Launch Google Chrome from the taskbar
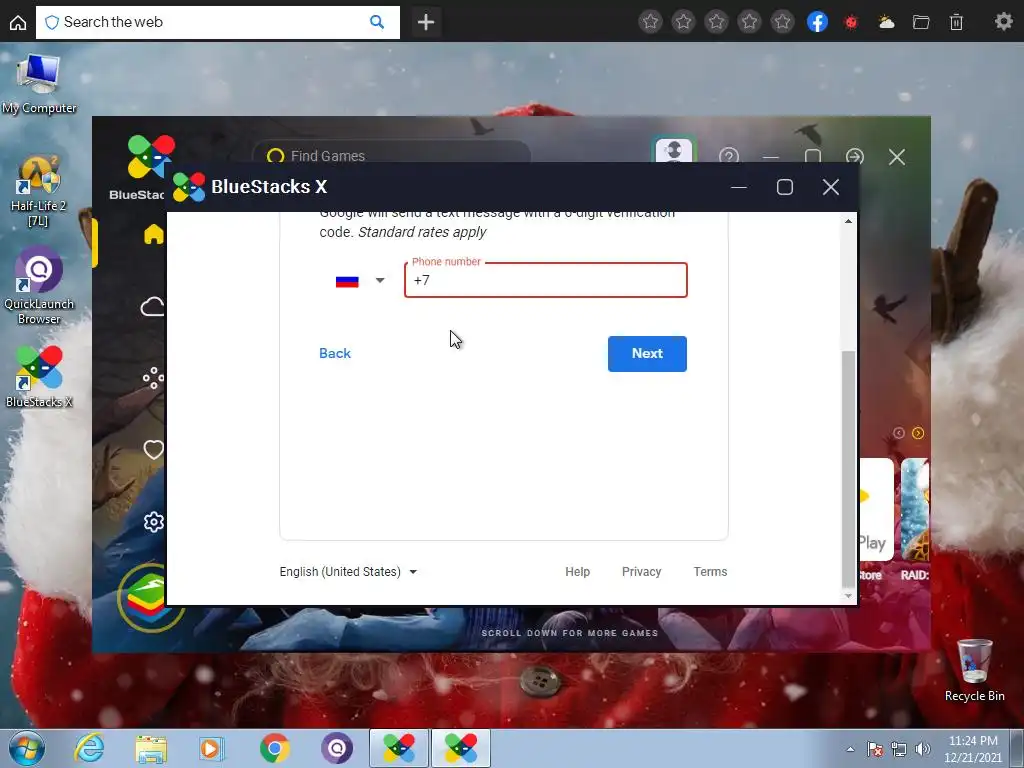Screen dimensions: 1024x768 (x=274, y=748)
